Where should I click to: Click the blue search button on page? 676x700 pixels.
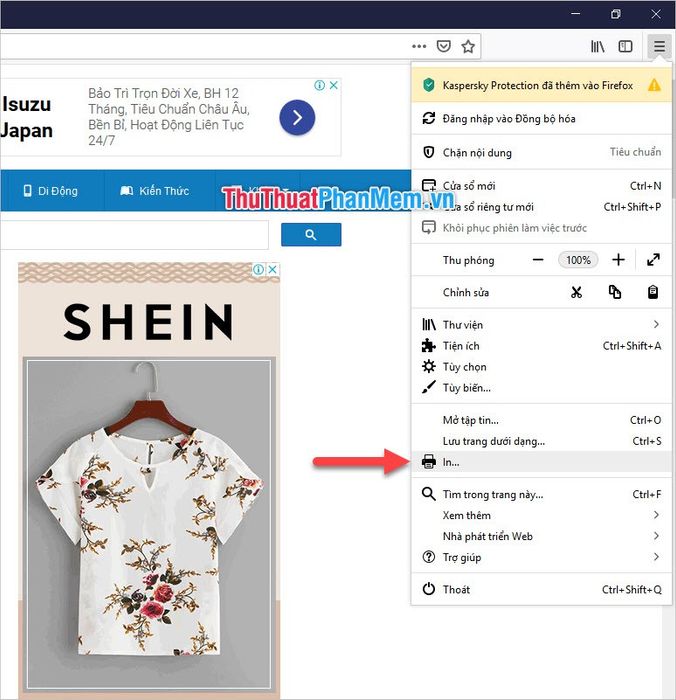pos(311,234)
